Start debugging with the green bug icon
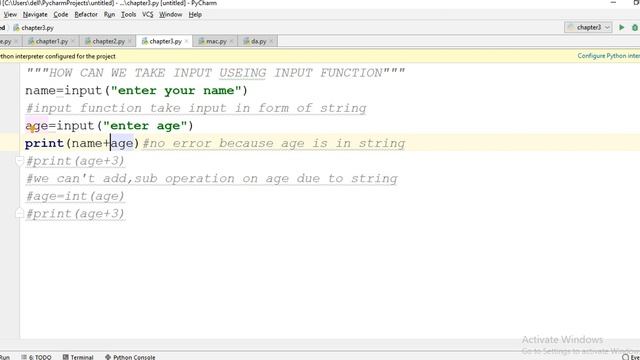640x360 pixels. [x=635, y=27]
